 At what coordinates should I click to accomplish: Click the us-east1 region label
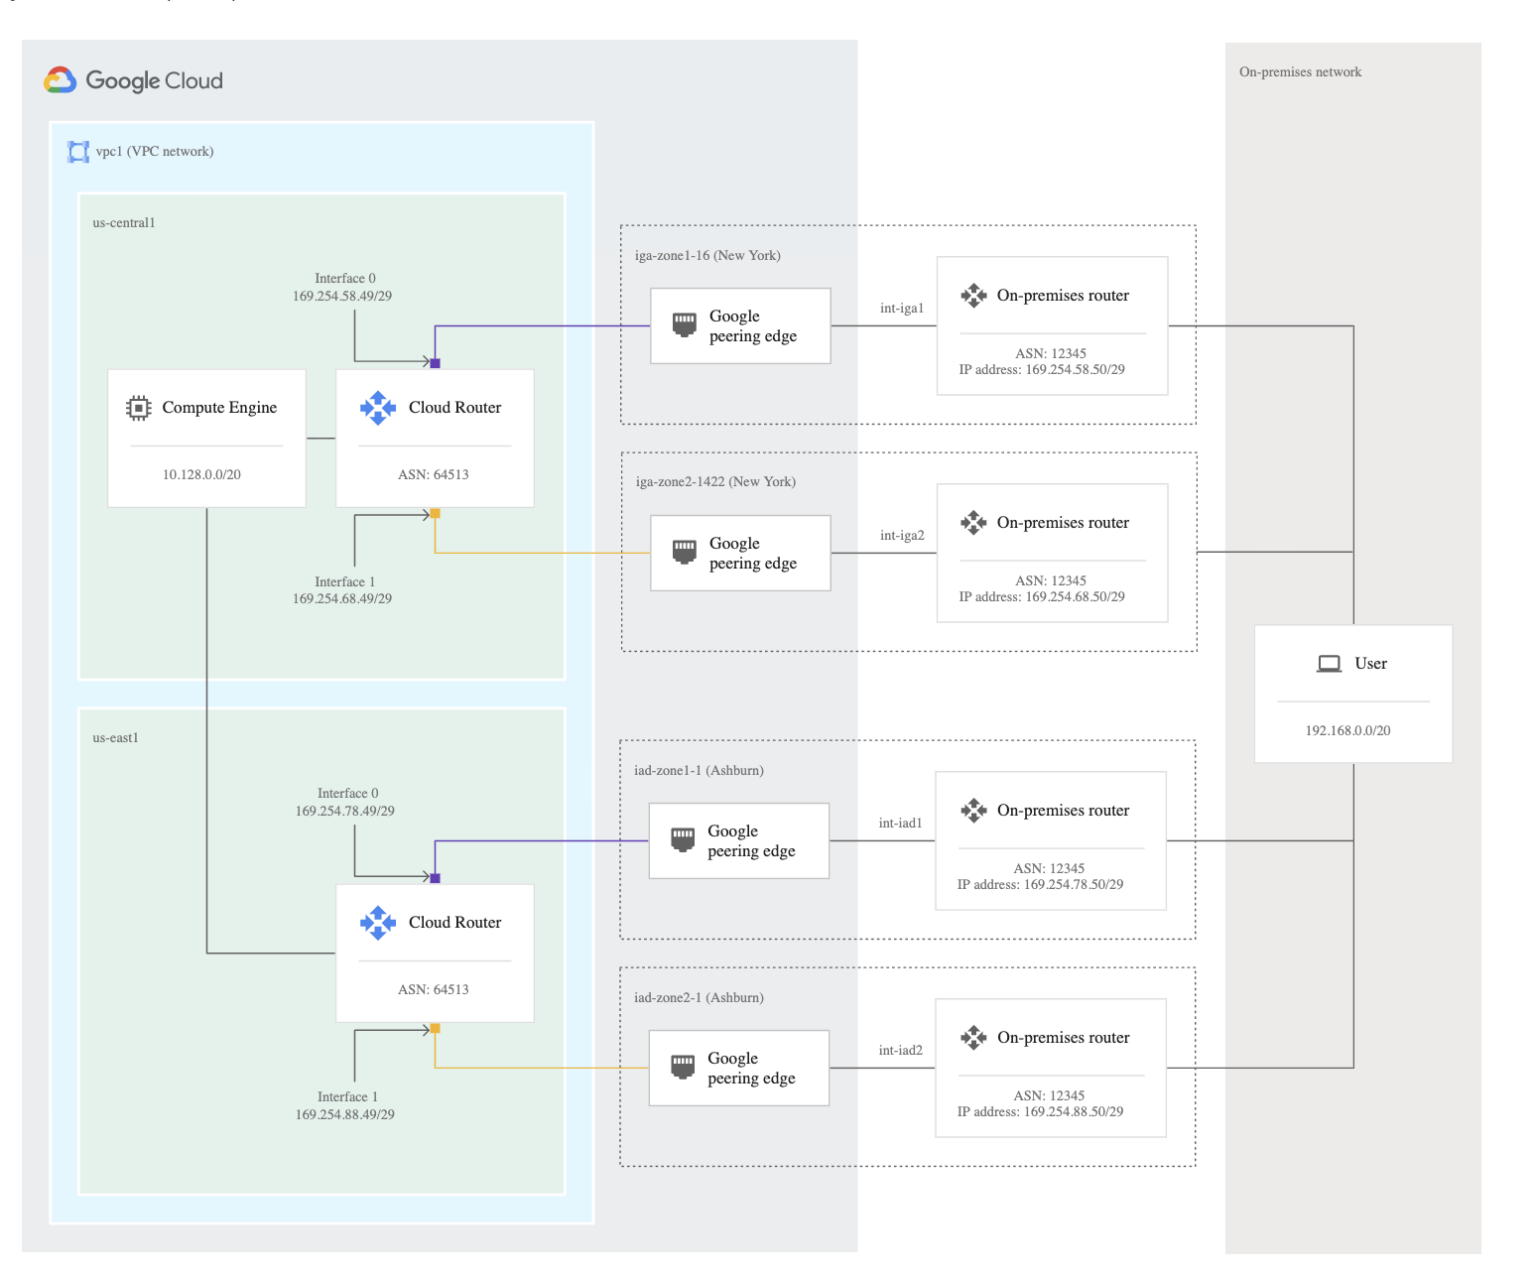(116, 738)
